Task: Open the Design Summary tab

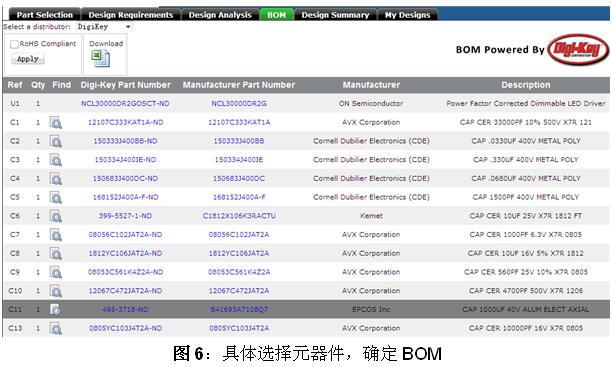Action: (x=335, y=15)
